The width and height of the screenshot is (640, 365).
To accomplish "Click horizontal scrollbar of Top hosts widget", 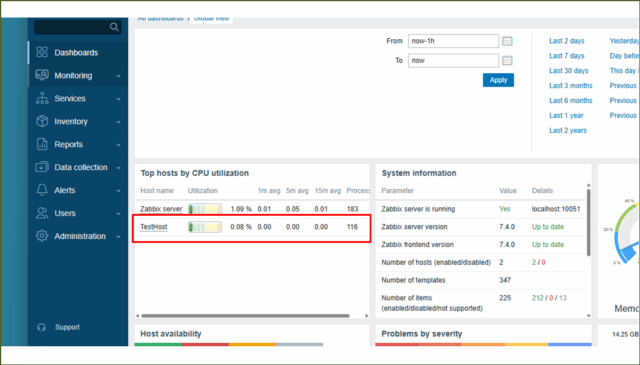I will coord(245,316).
